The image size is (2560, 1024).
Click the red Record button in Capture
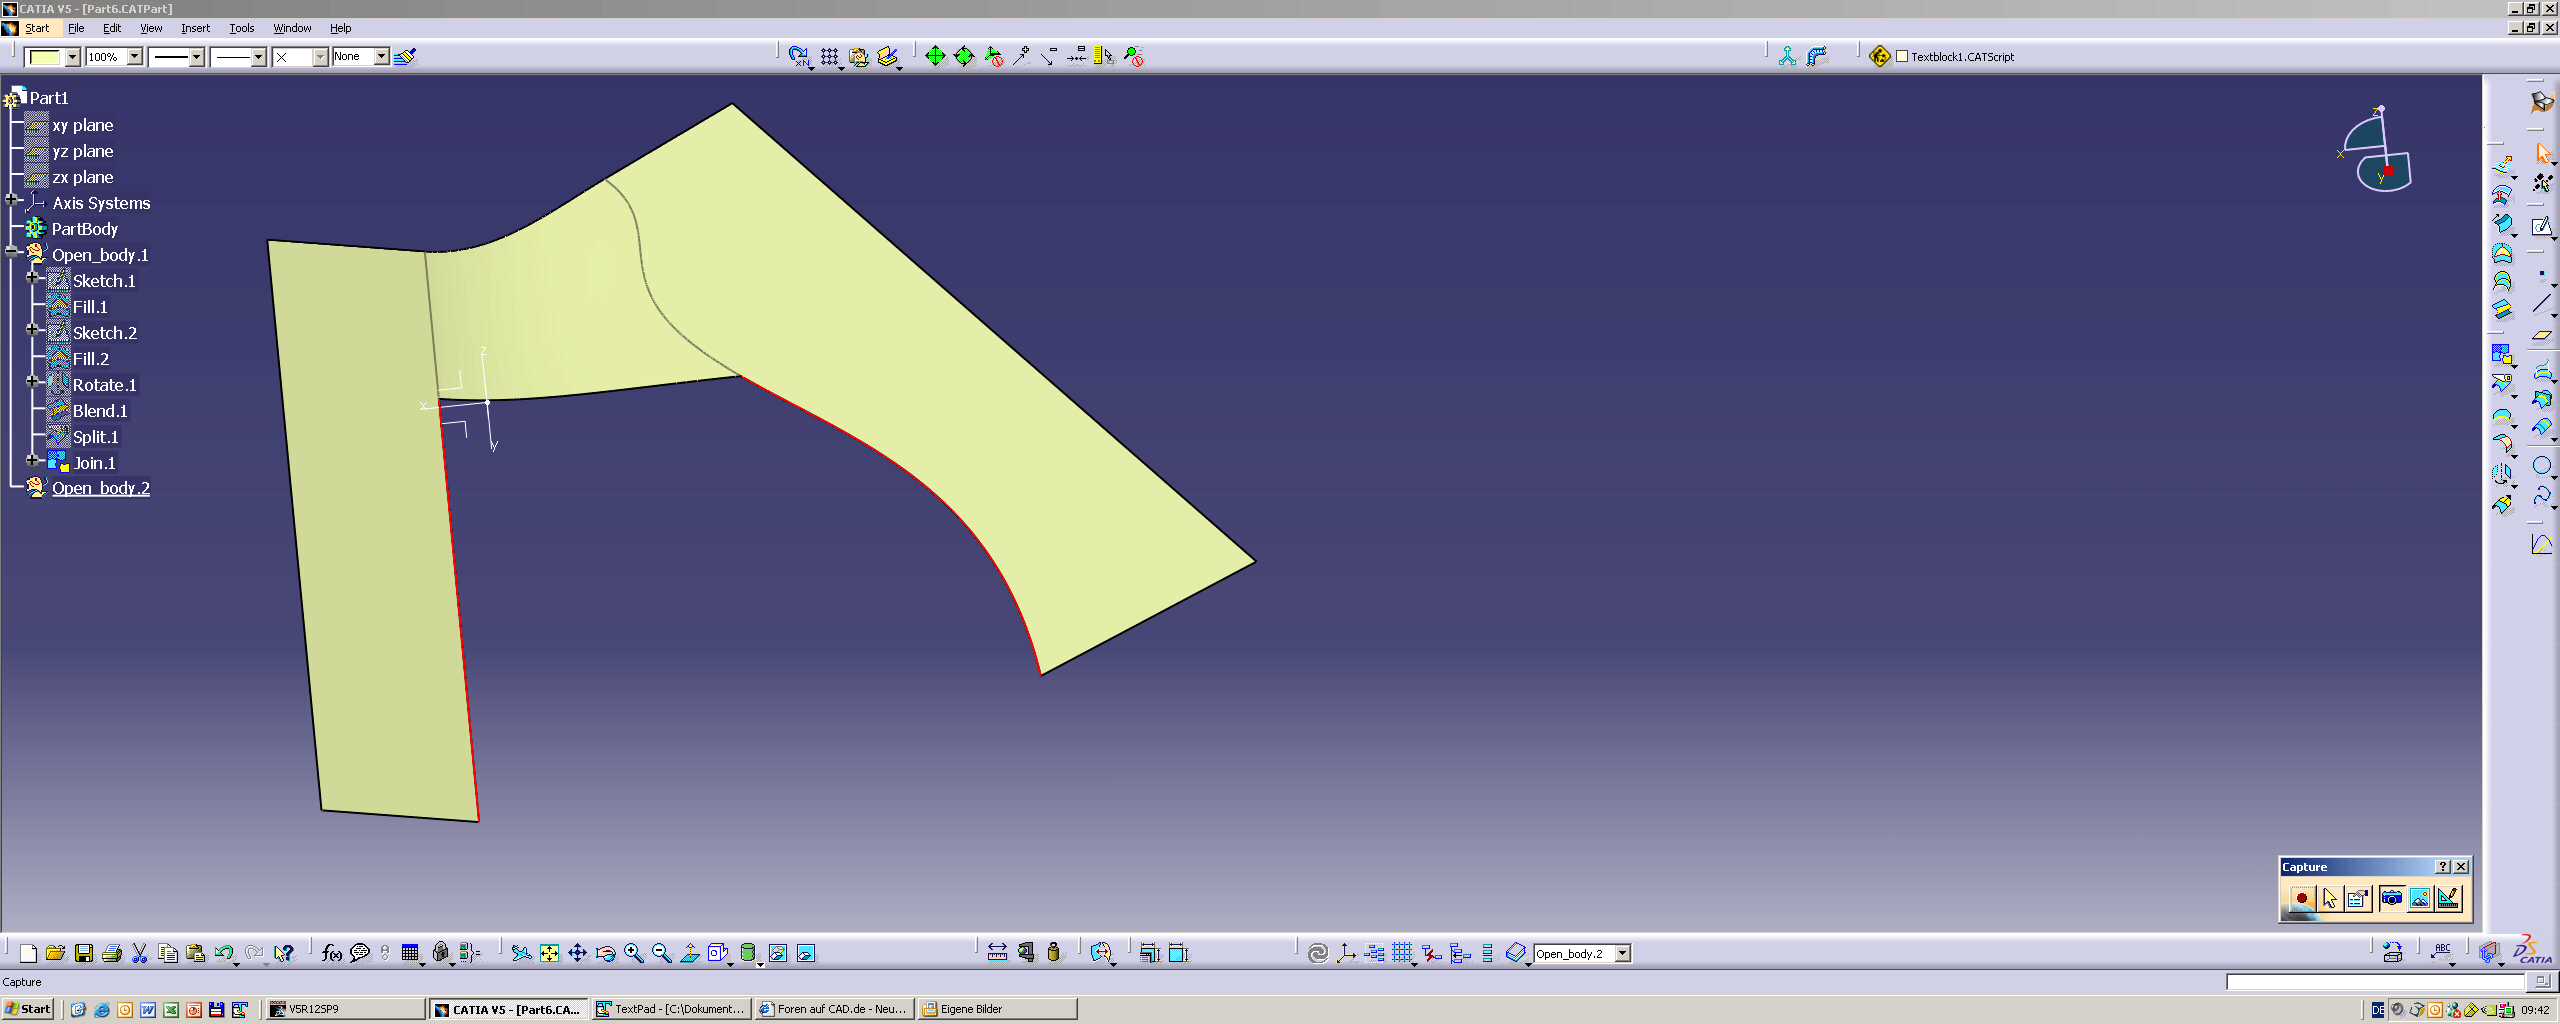pos(2302,898)
